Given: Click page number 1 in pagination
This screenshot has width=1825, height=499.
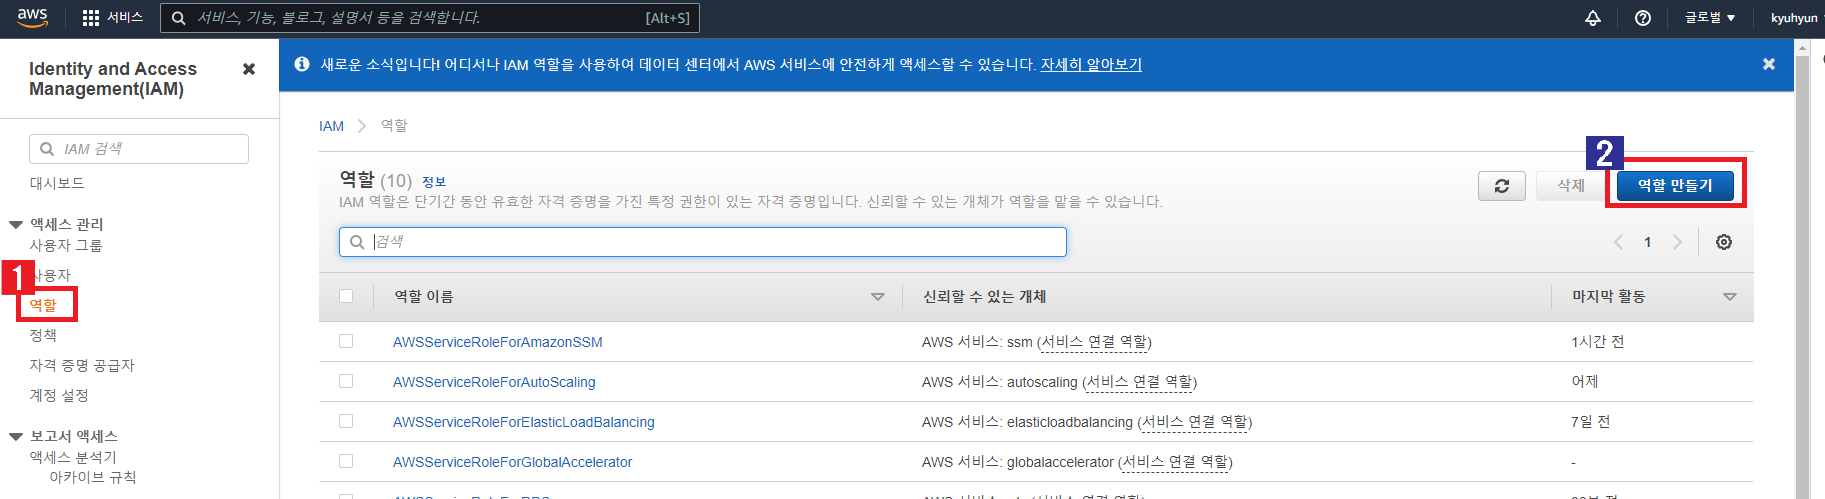Looking at the screenshot, I should pos(1648,242).
